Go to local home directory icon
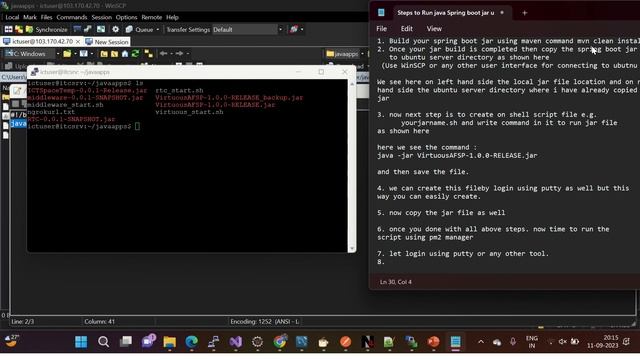640x360 pixels. [125, 53]
